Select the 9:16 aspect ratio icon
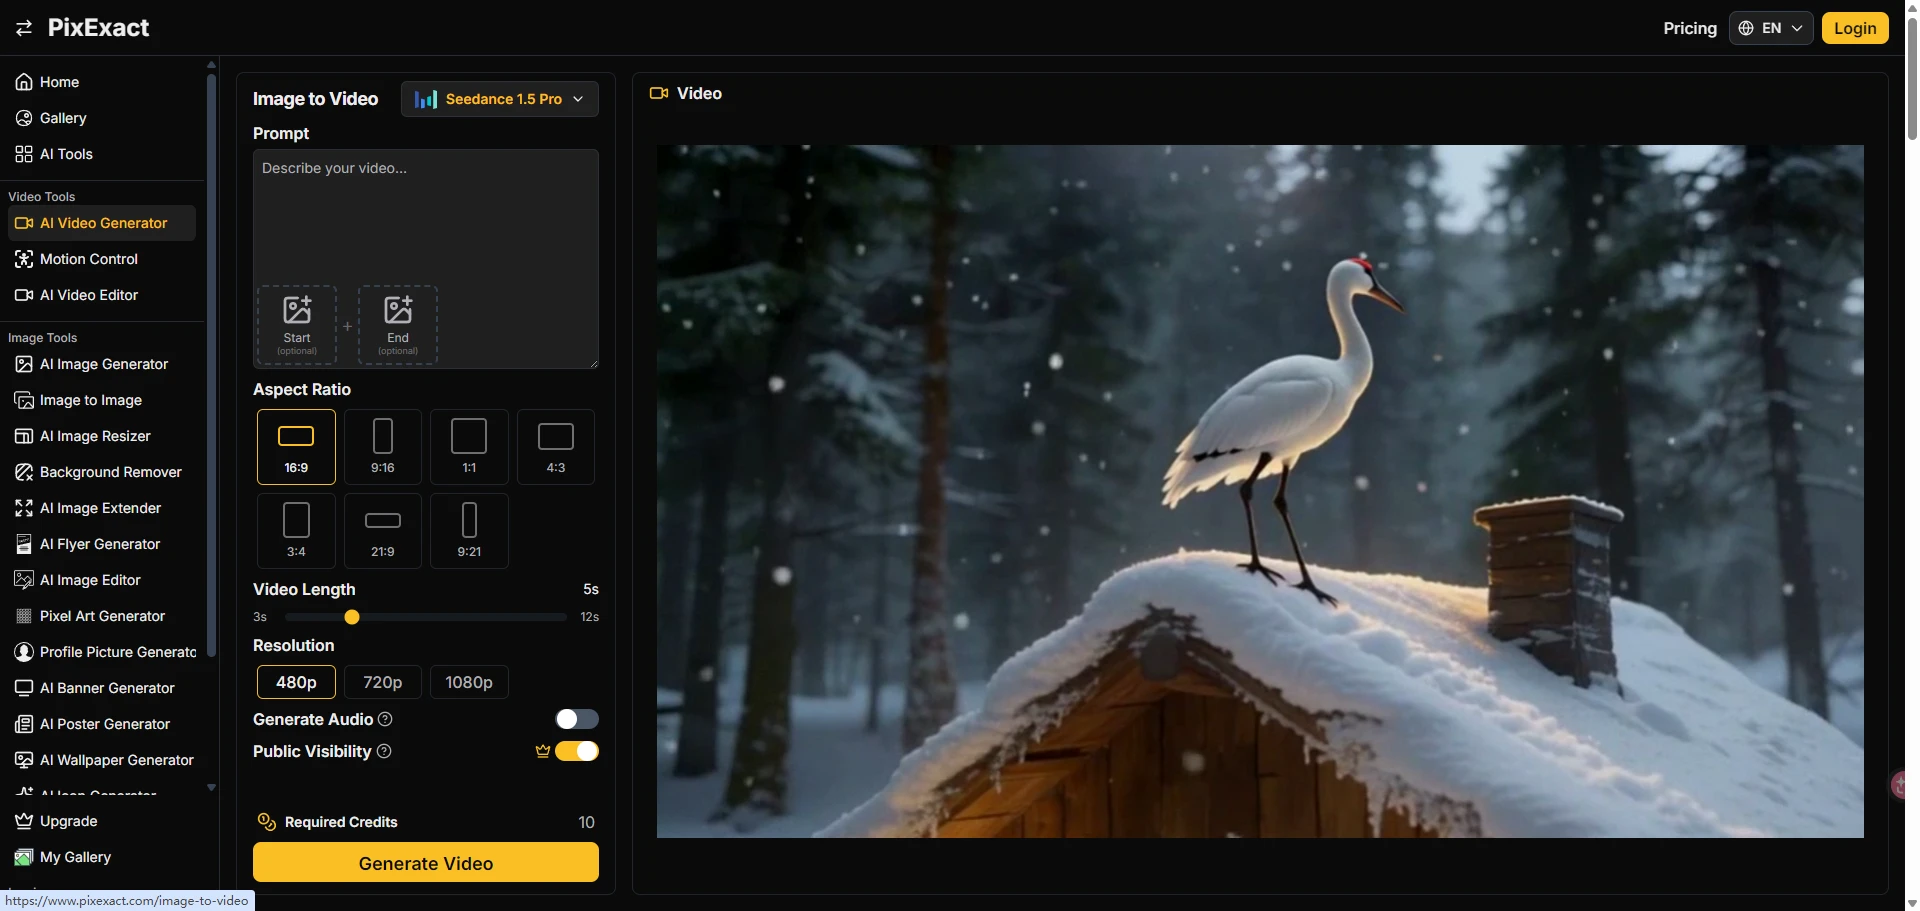Image resolution: width=1920 pixels, height=911 pixels. 383,437
